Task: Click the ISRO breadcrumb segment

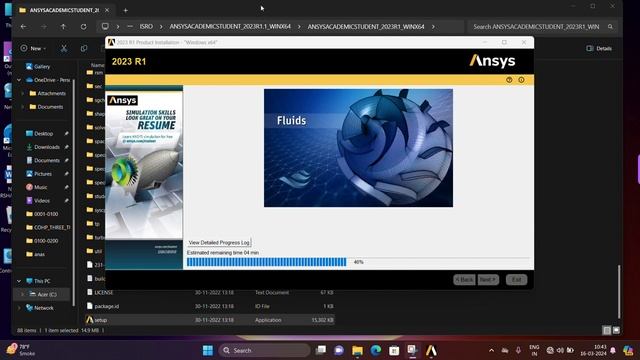Action: [146, 27]
